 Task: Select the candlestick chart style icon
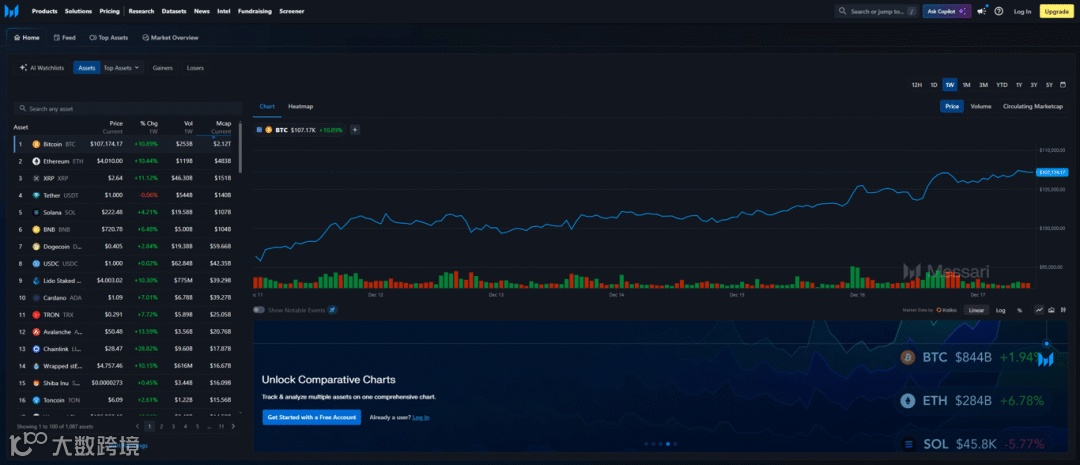(x=1063, y=310)
